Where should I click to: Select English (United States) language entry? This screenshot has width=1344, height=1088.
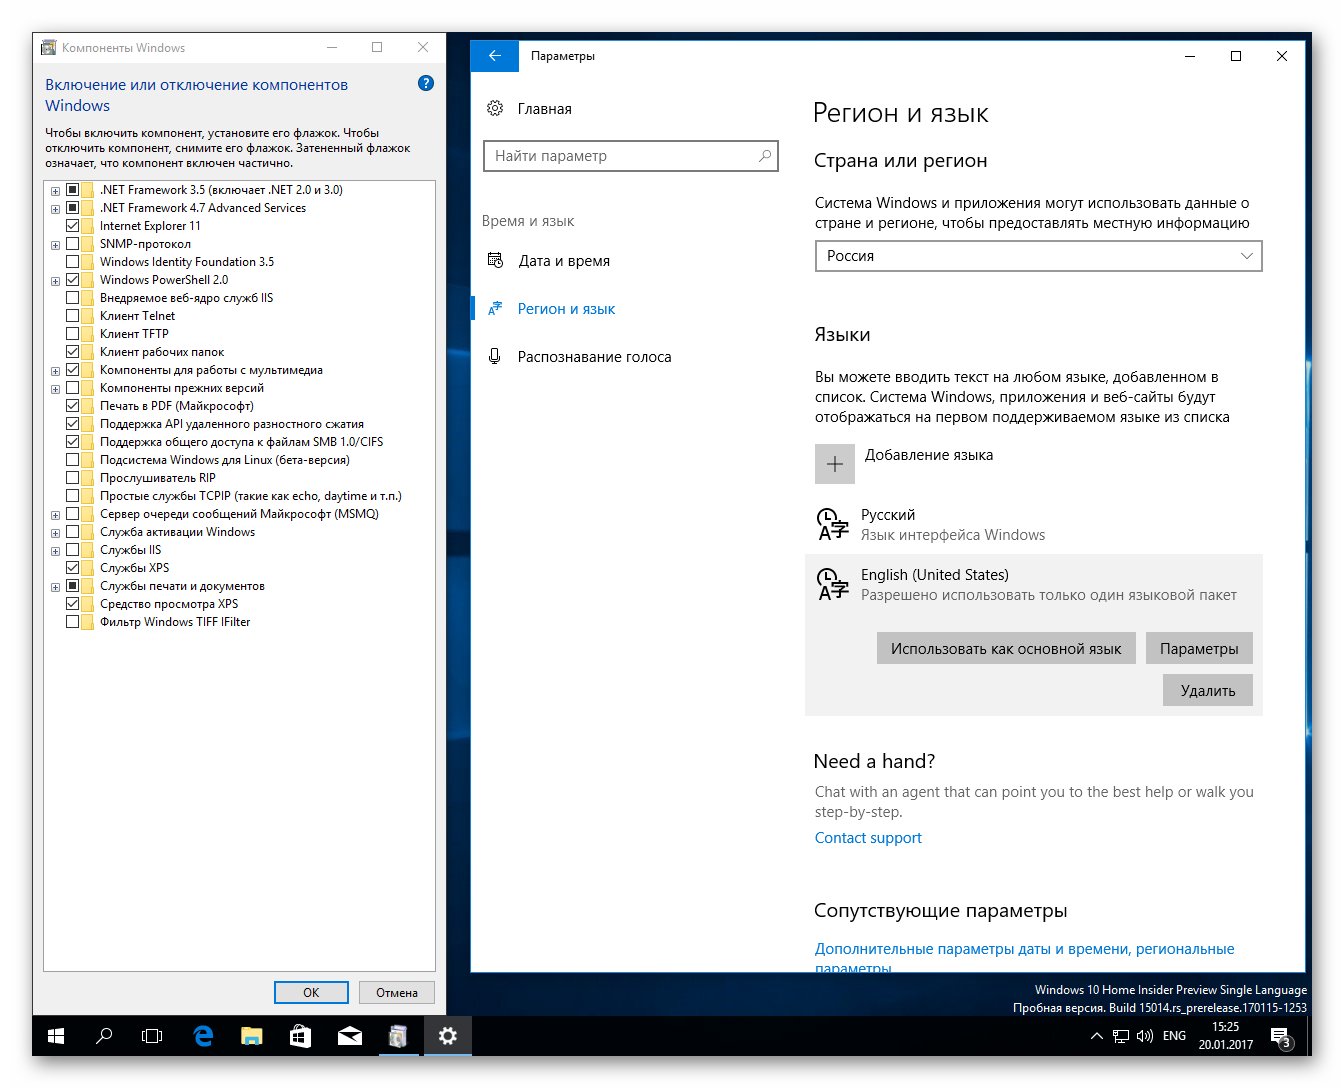(x=1034, y=584)
